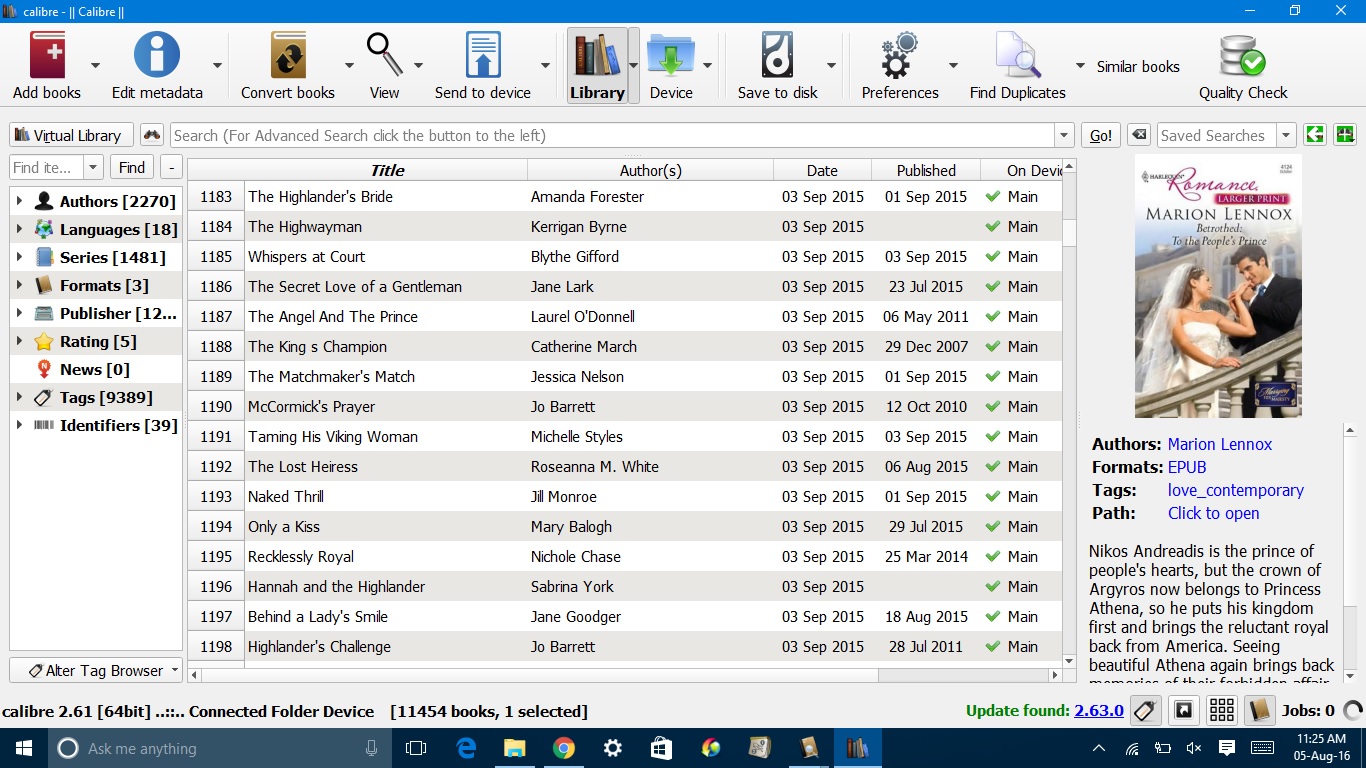Expand the Authors [2270] tree node

click(x=19, y=201)
